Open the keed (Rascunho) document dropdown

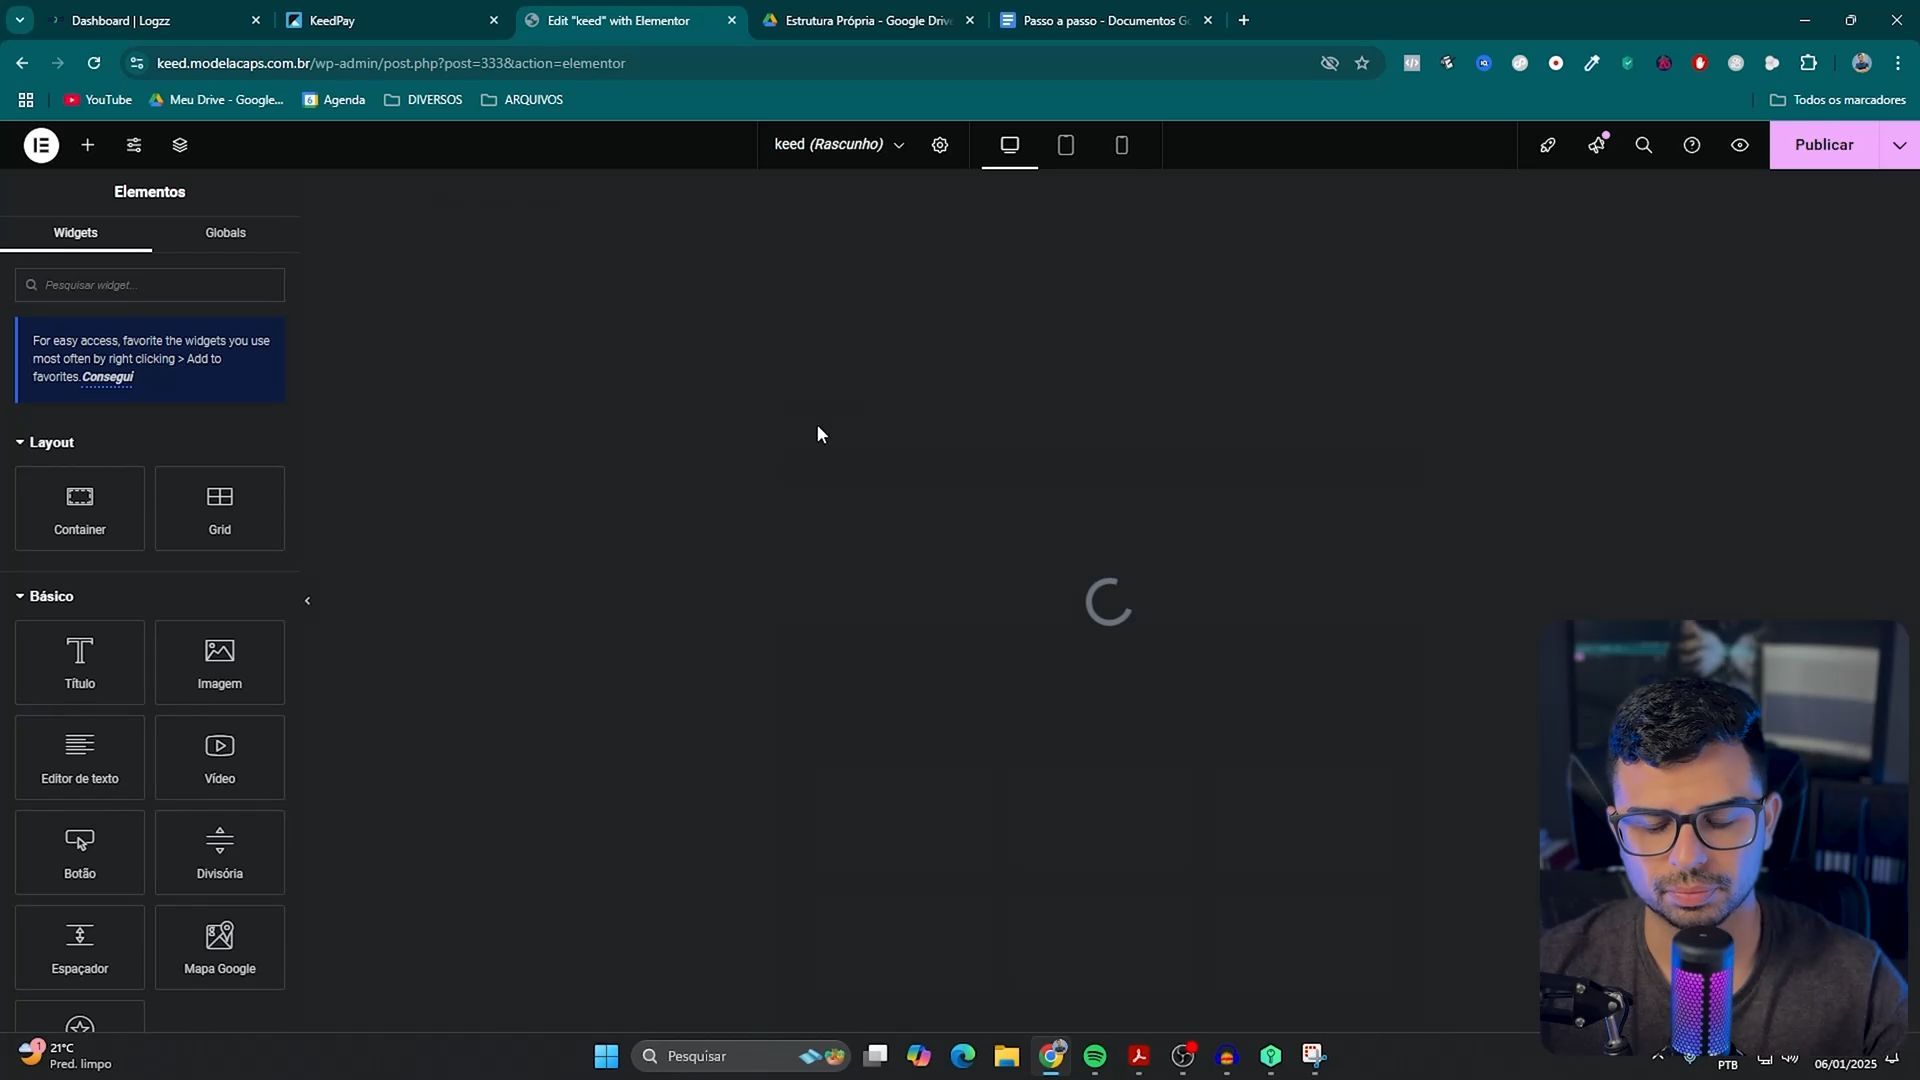[x=839, y=145]
